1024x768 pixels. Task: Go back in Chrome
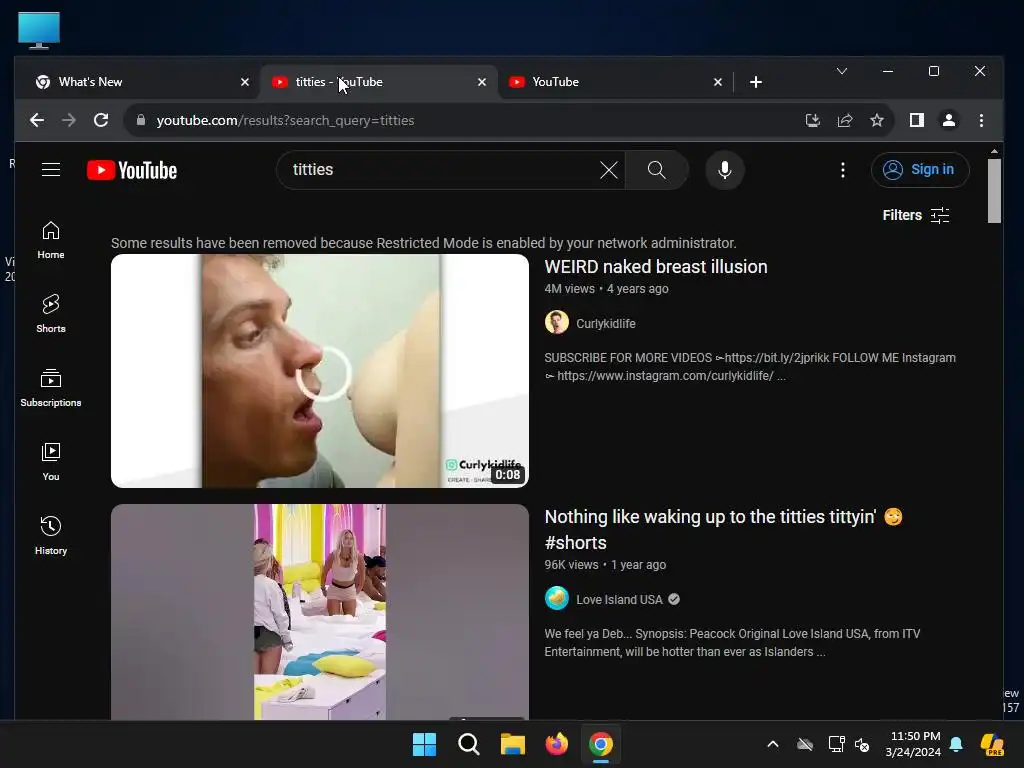click(x=37, y=120)
